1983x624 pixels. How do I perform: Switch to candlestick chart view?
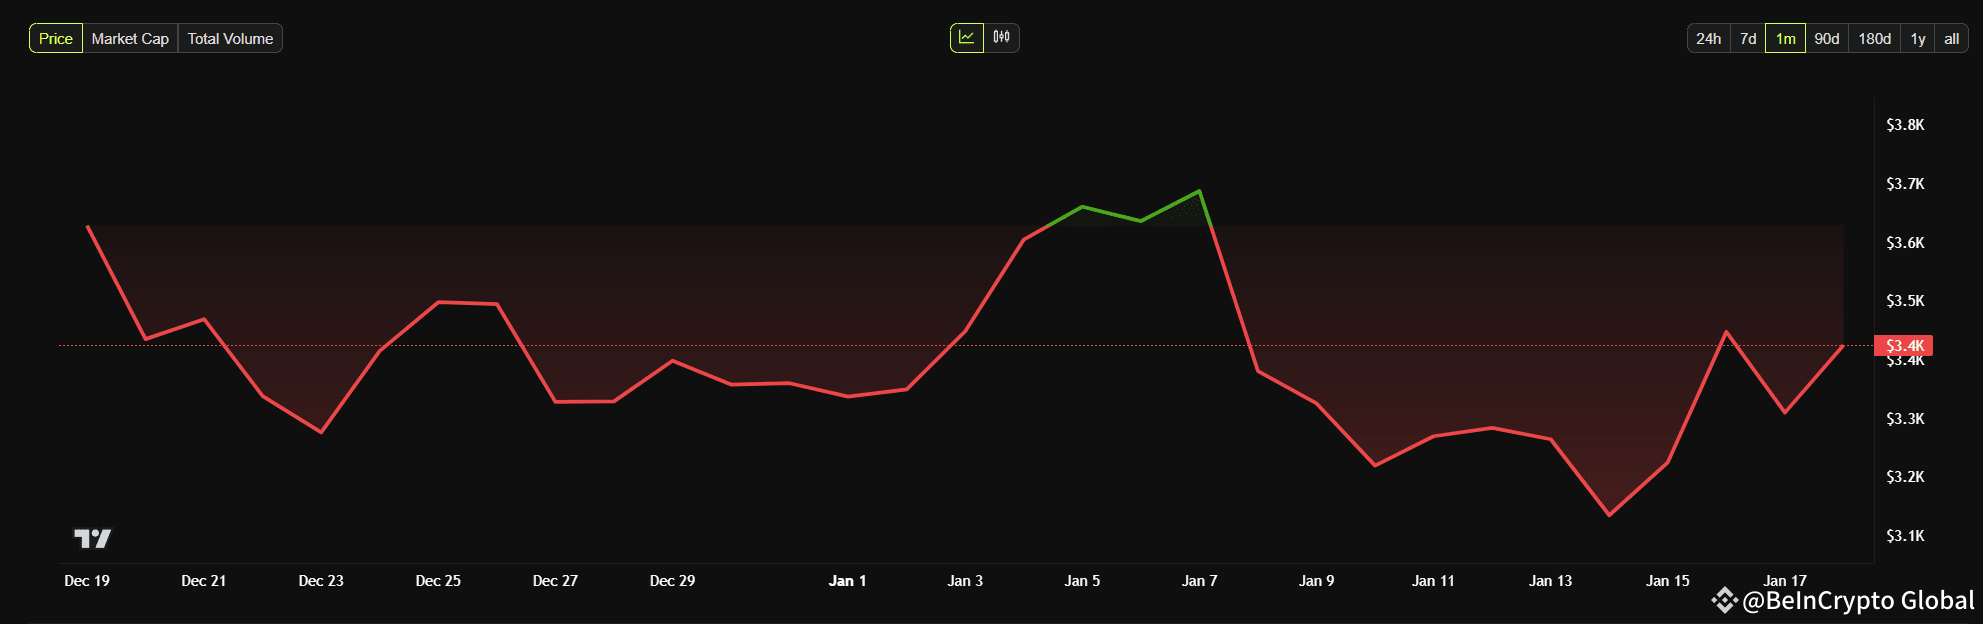coord(1002,38)
